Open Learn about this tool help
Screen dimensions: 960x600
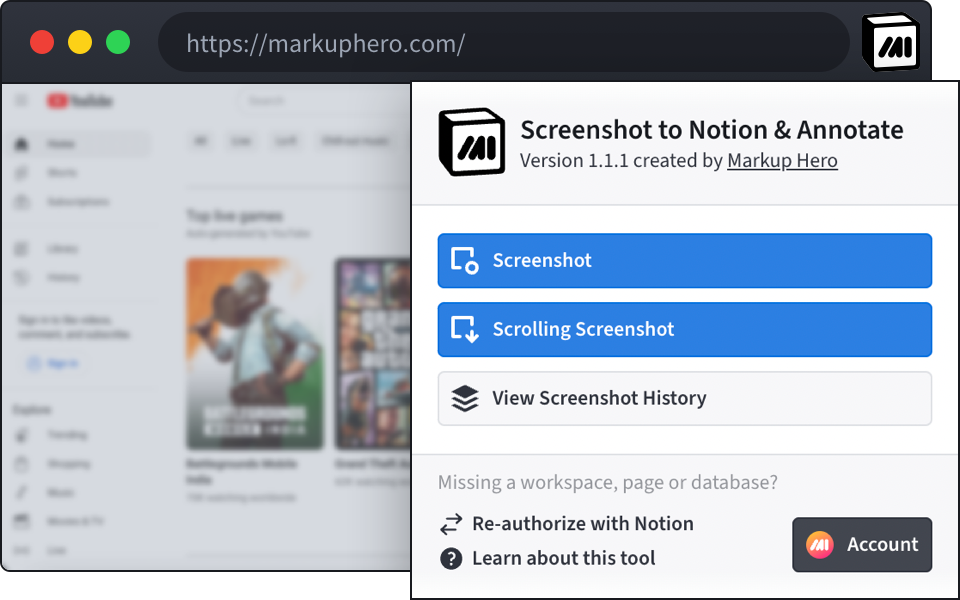[547, 558]
